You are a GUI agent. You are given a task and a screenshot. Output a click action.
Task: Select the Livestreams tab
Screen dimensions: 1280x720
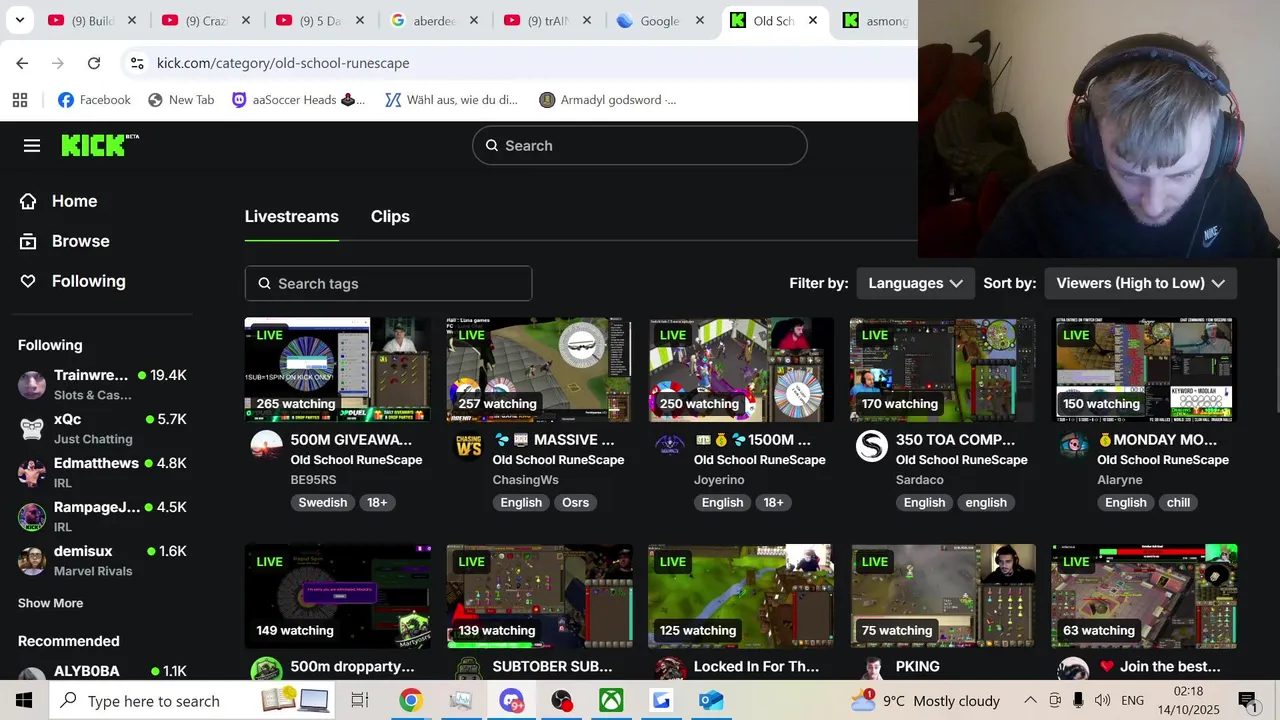click(292, 217)
